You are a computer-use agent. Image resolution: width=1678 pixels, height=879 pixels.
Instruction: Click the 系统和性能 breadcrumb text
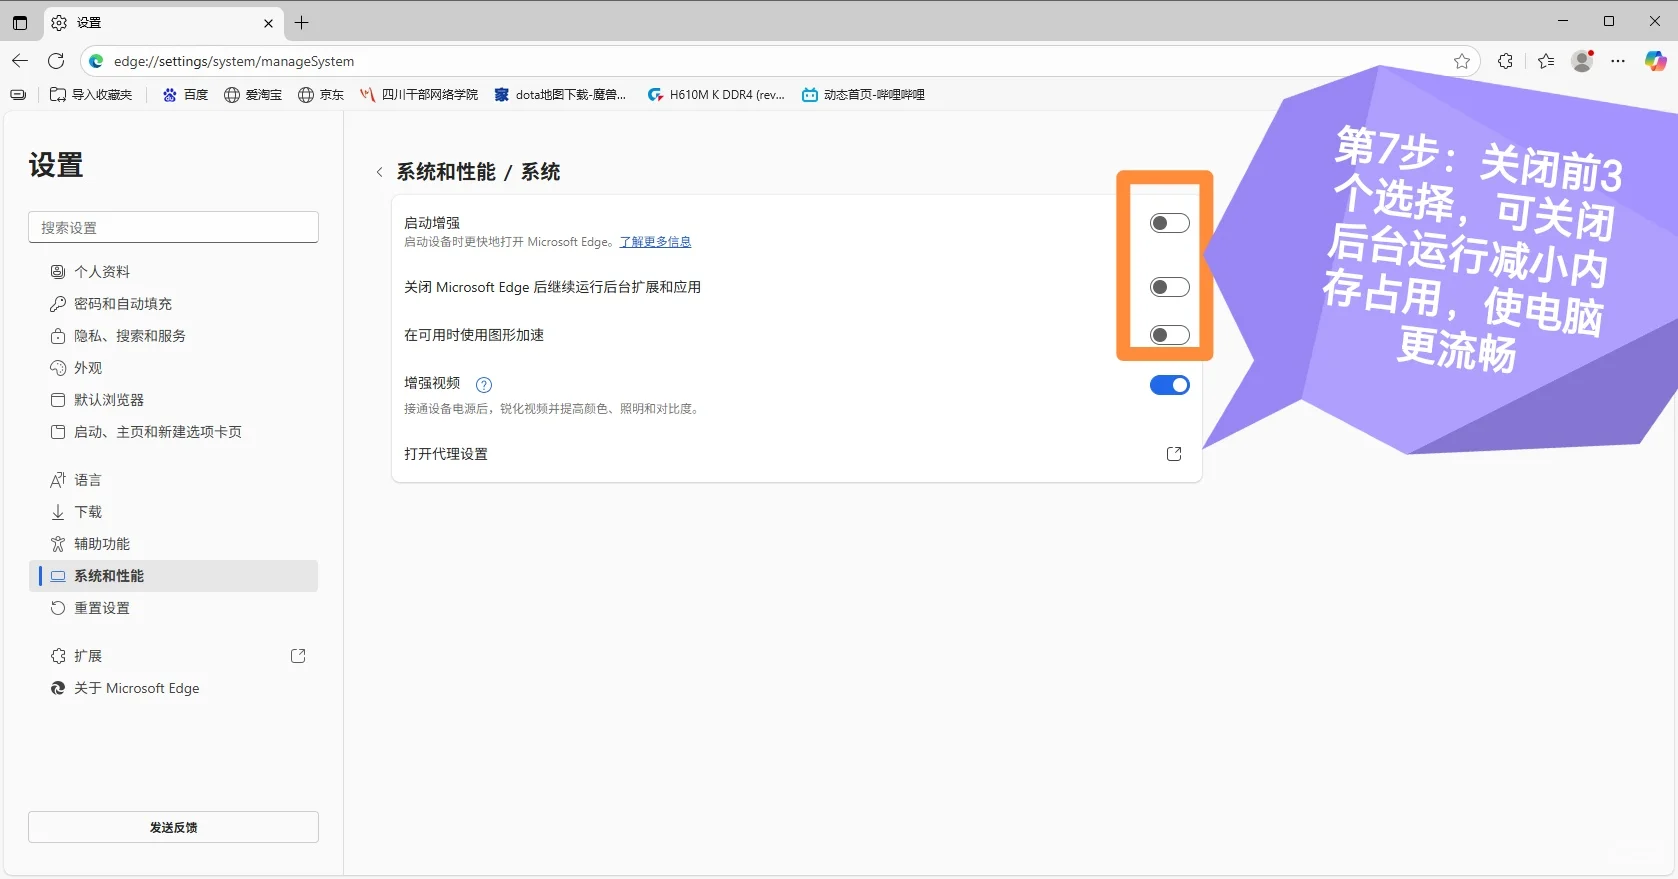coord(446,172)
